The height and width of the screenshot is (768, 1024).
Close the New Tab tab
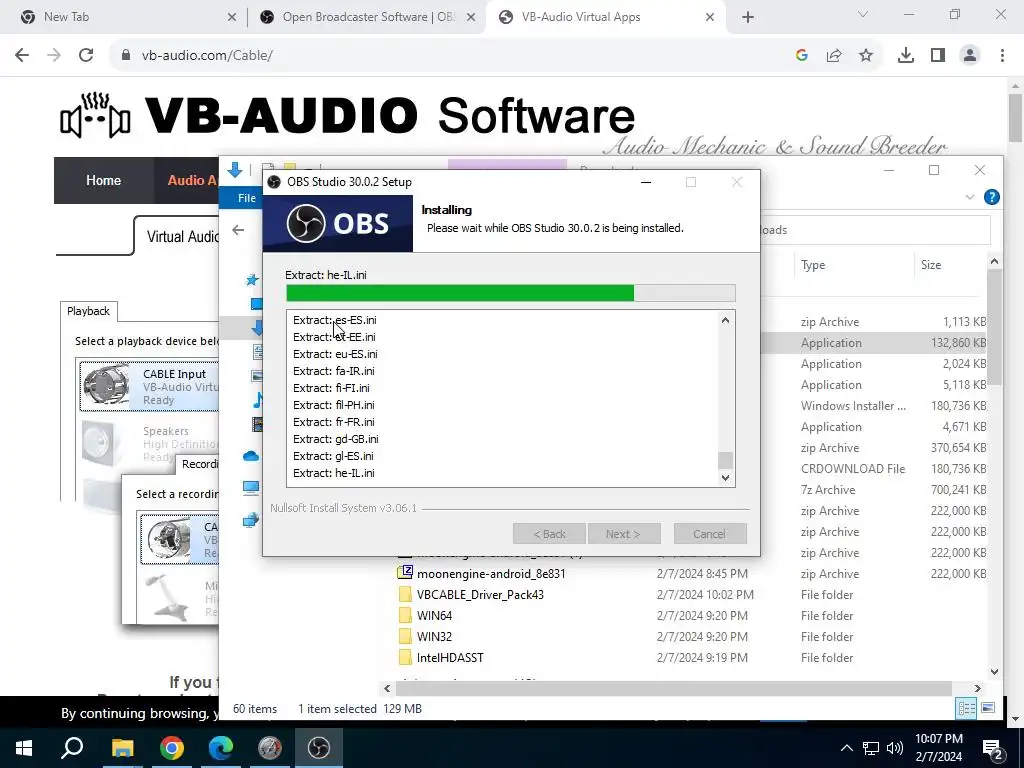pyautogui.click(x=232, y=18)
